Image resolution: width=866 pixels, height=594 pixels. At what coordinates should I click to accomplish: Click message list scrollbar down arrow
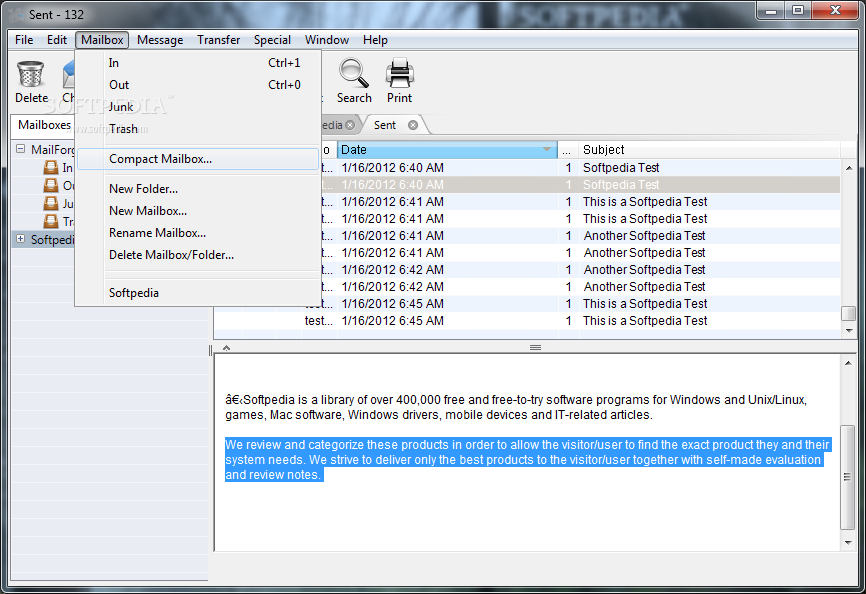pyautogui.click(x=849, y=331)
